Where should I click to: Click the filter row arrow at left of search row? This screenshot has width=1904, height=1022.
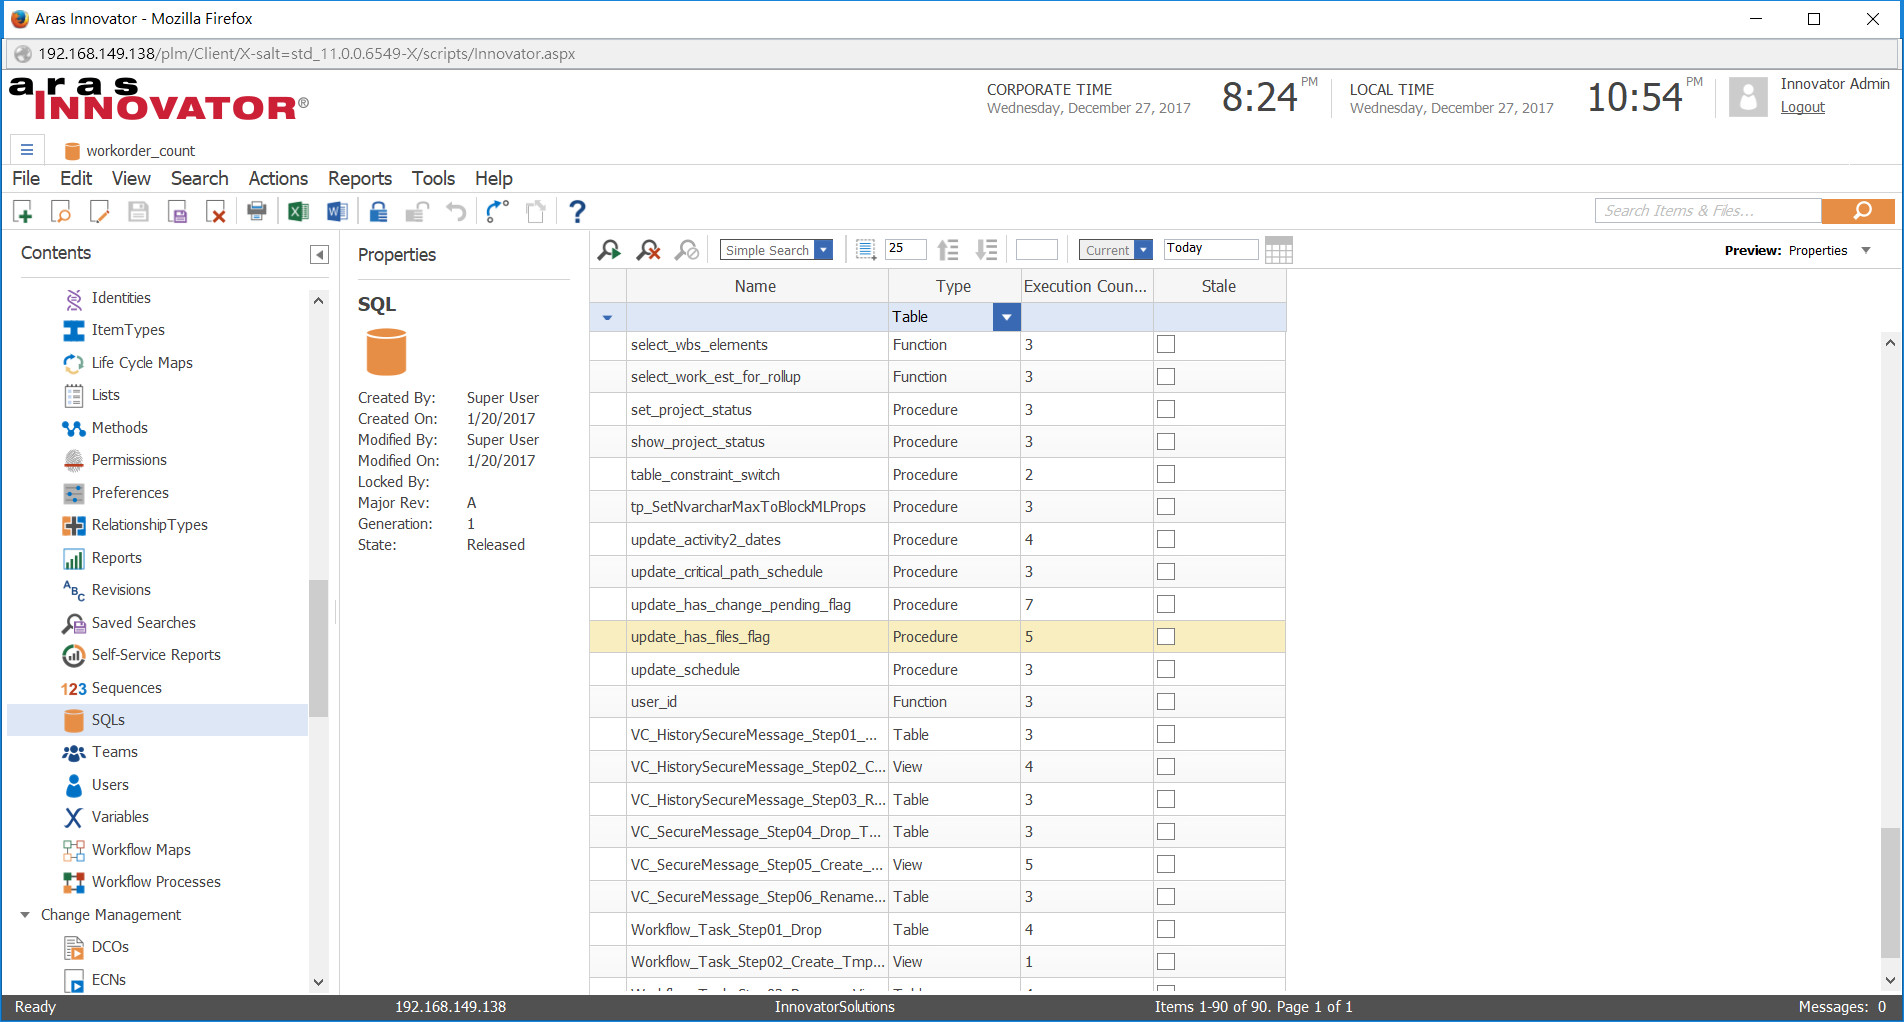pos(607,317)
